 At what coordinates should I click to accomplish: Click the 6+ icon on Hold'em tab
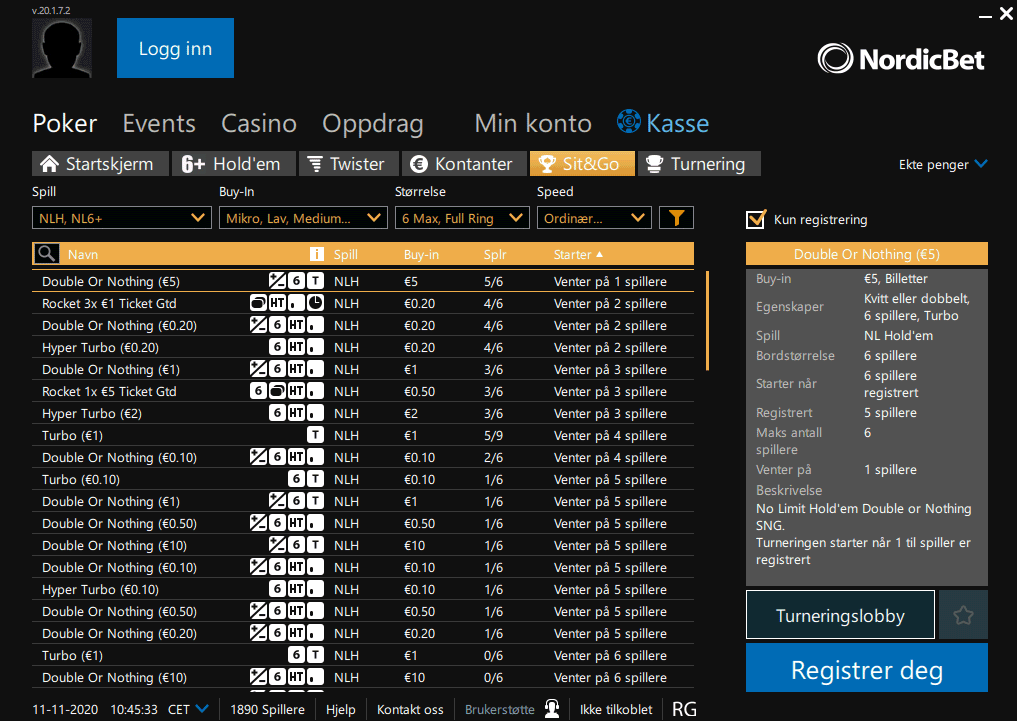pos(193,164)
